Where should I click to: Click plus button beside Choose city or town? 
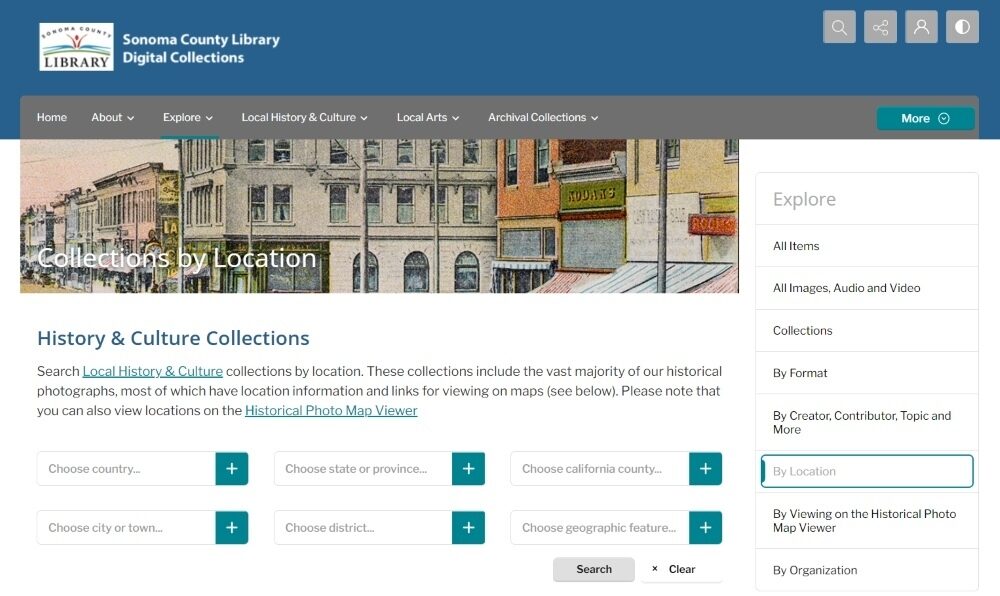[x=231, y=527]
